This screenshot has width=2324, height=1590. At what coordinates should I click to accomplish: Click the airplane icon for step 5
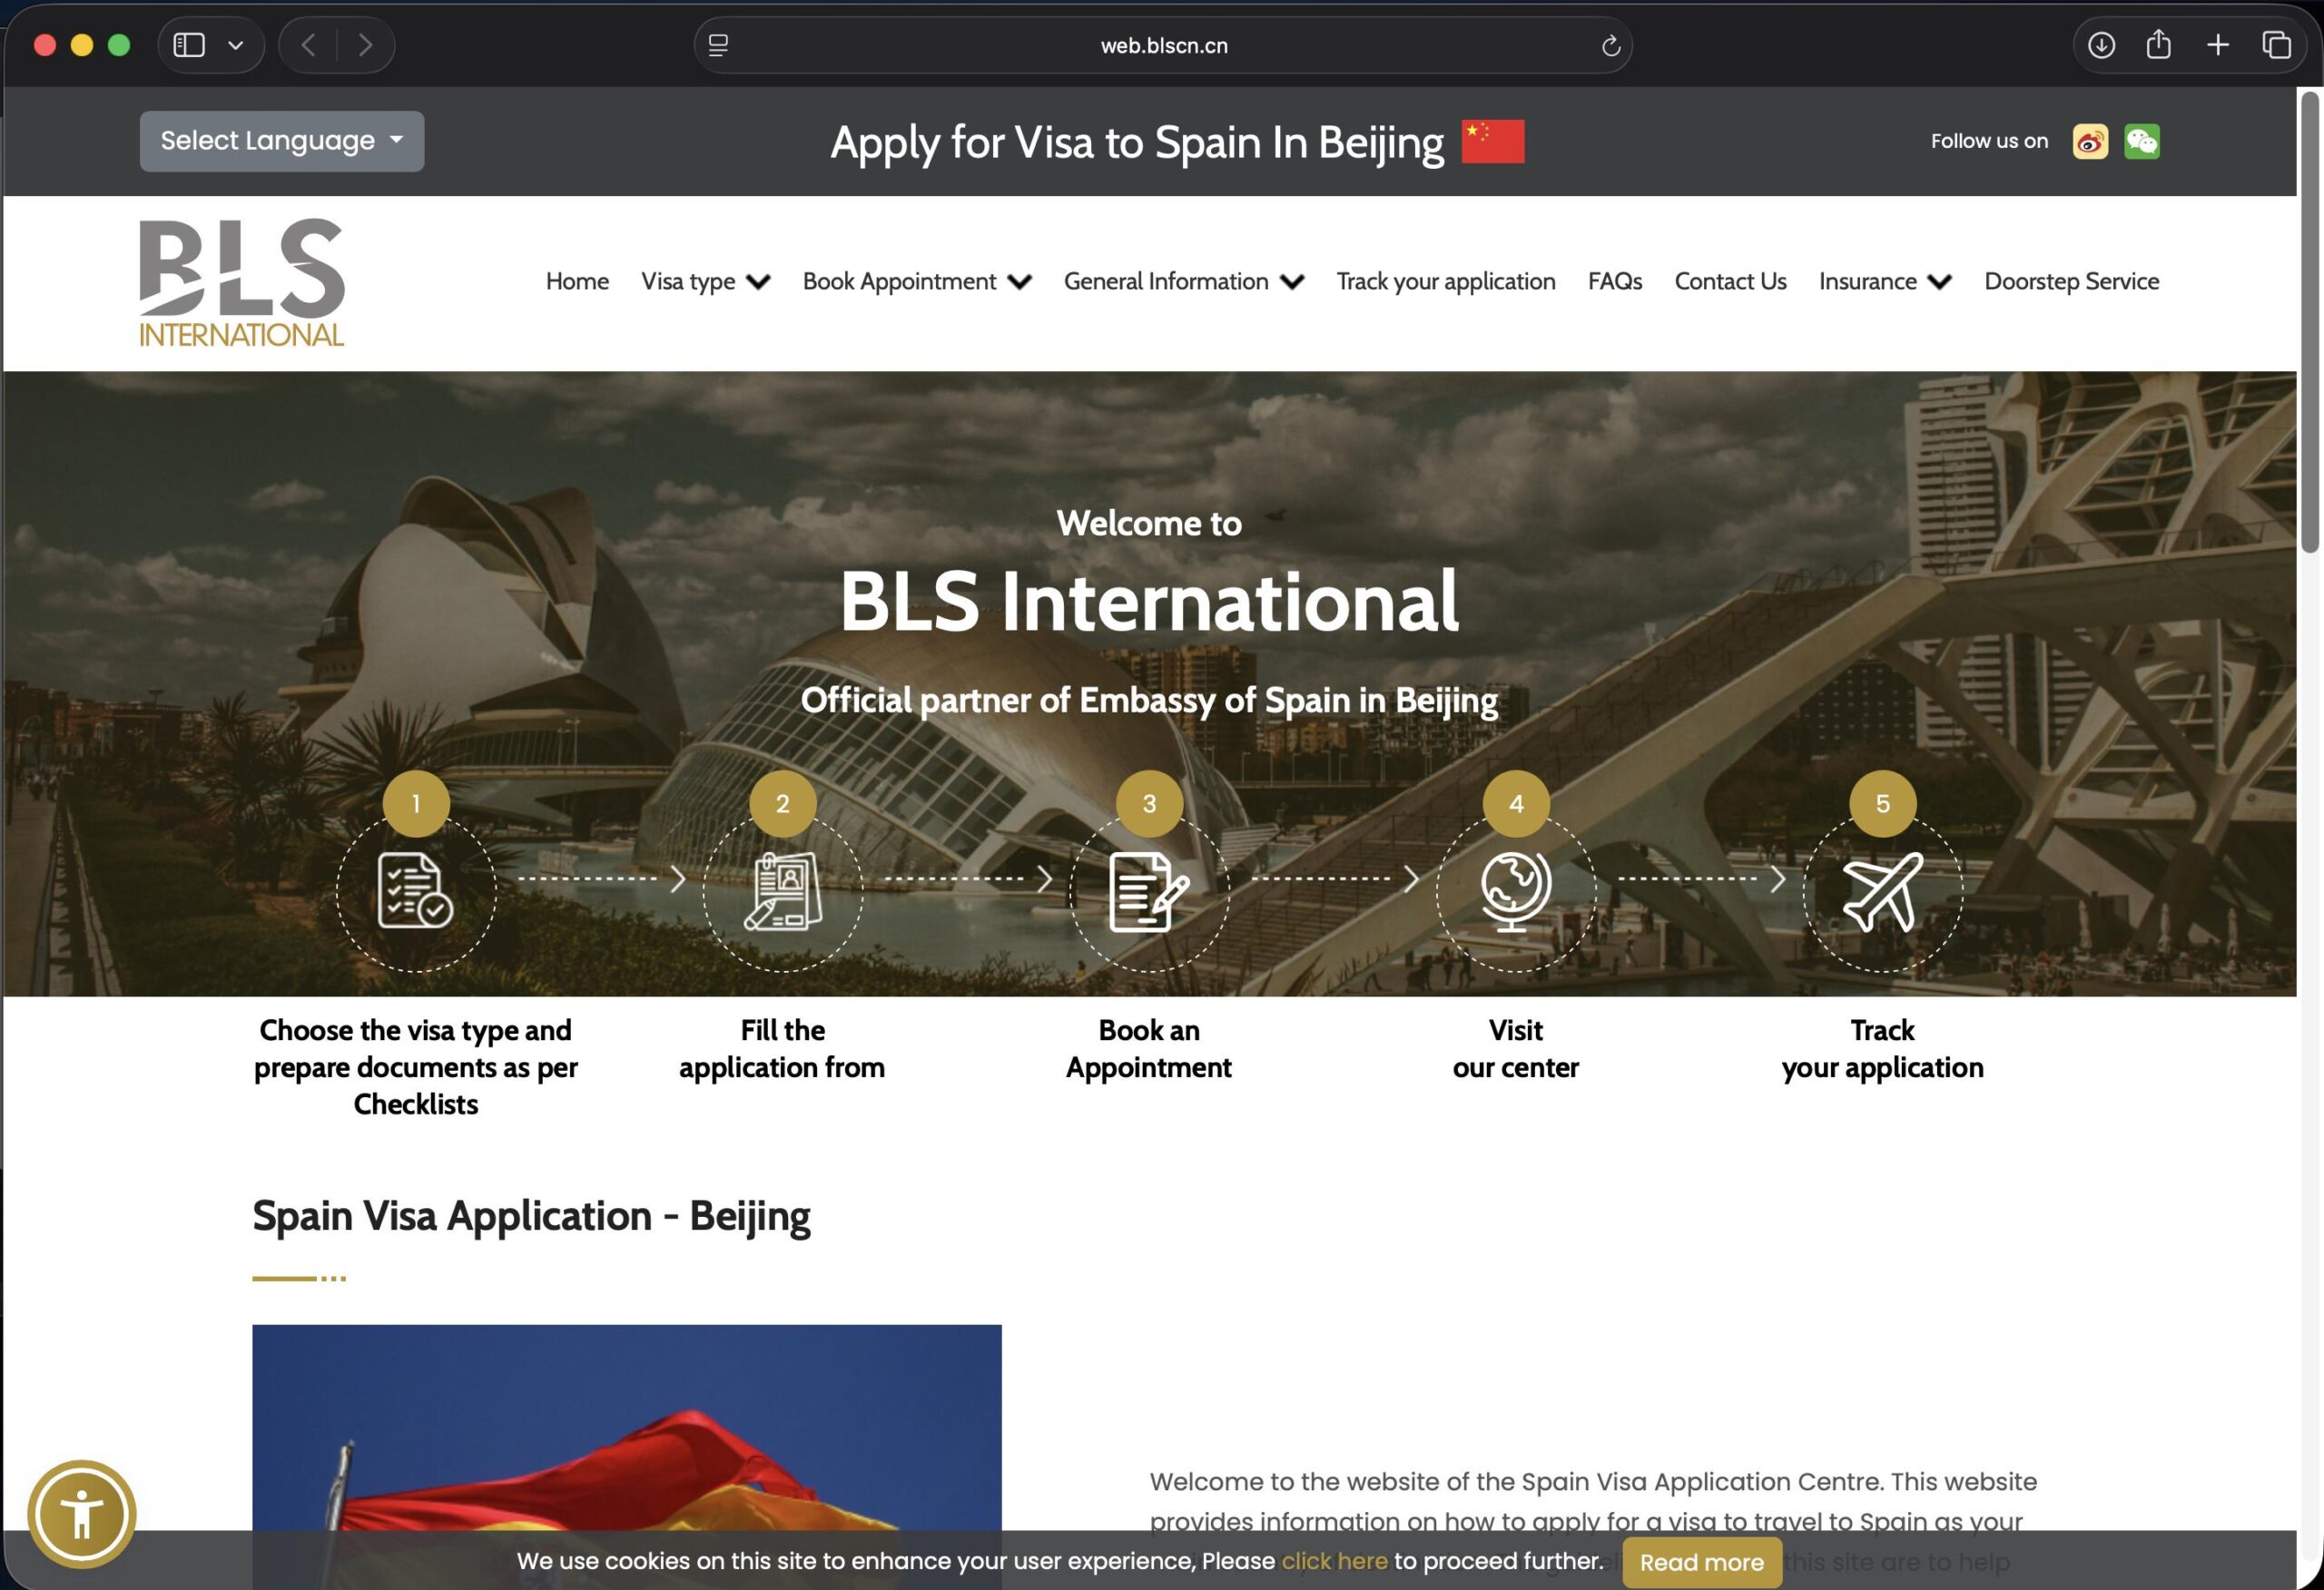point(1883,892)
